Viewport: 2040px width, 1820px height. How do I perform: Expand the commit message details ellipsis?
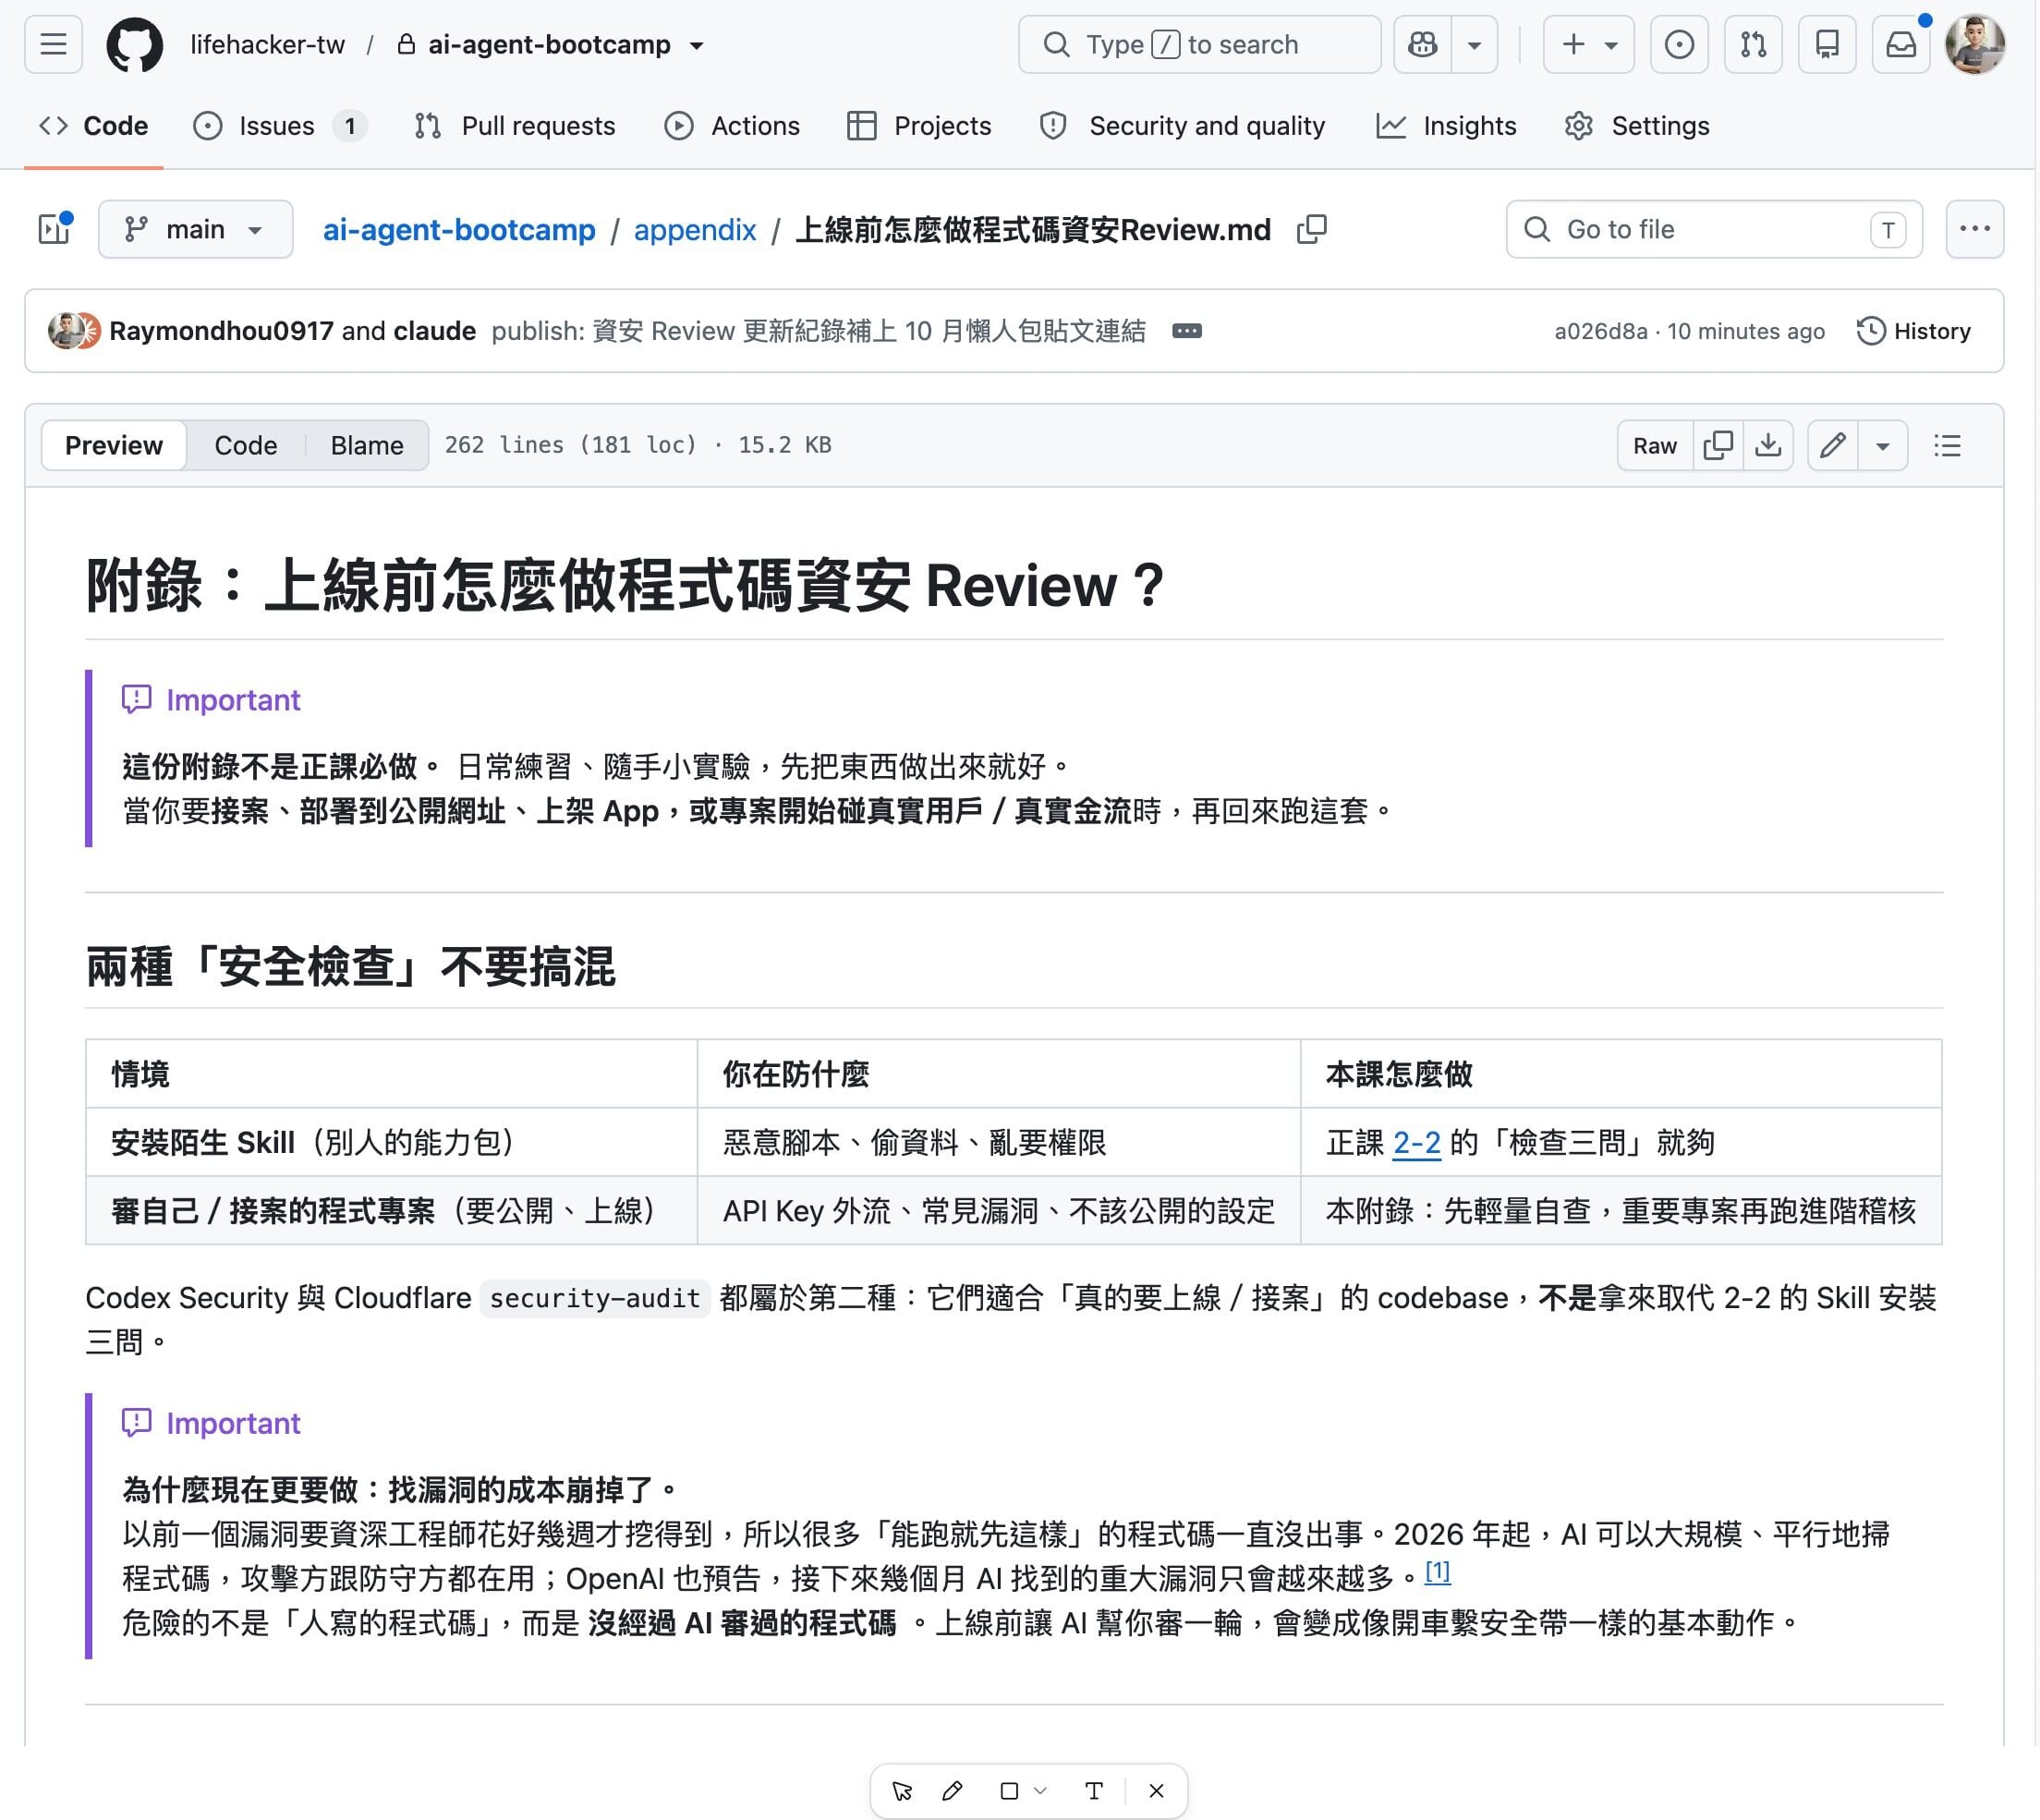(1187, 331)
